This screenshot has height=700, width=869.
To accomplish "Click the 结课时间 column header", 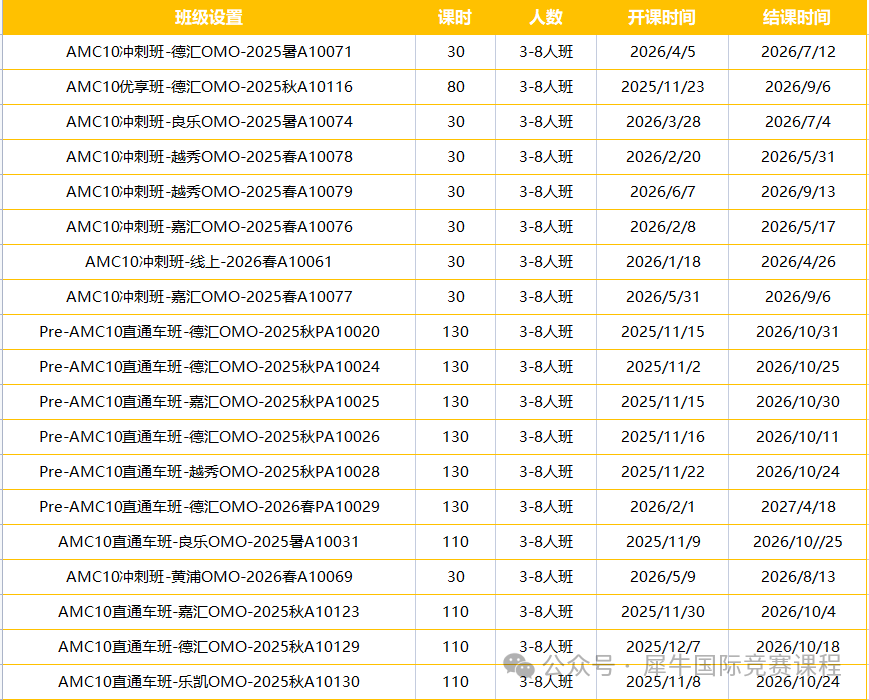I will [x=795, y=17].
